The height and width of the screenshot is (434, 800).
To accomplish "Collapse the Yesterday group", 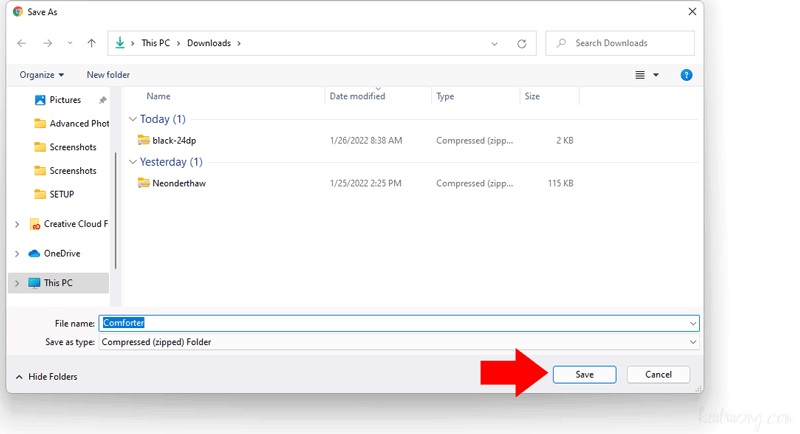I will (133, 162).
